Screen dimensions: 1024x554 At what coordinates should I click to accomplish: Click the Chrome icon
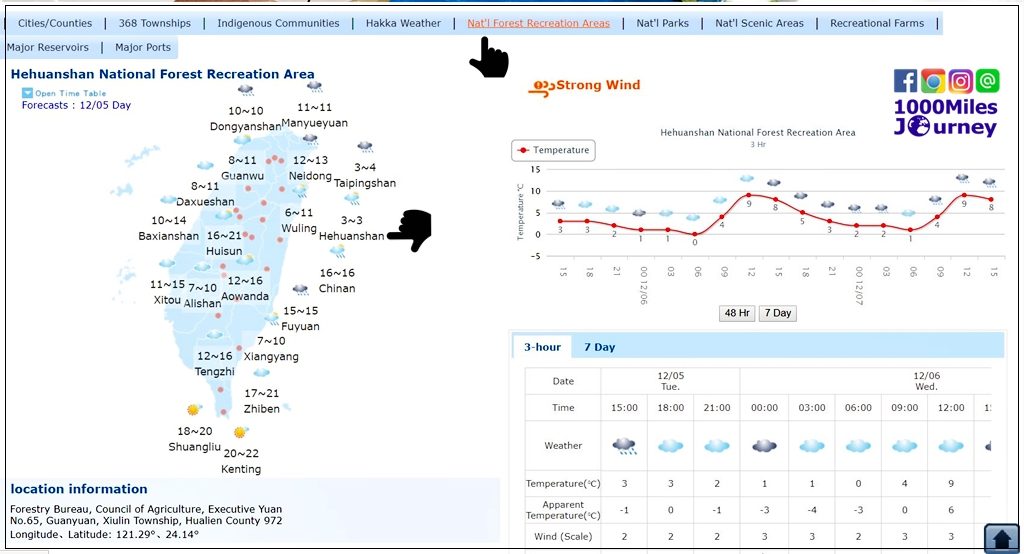click(933, 81)
